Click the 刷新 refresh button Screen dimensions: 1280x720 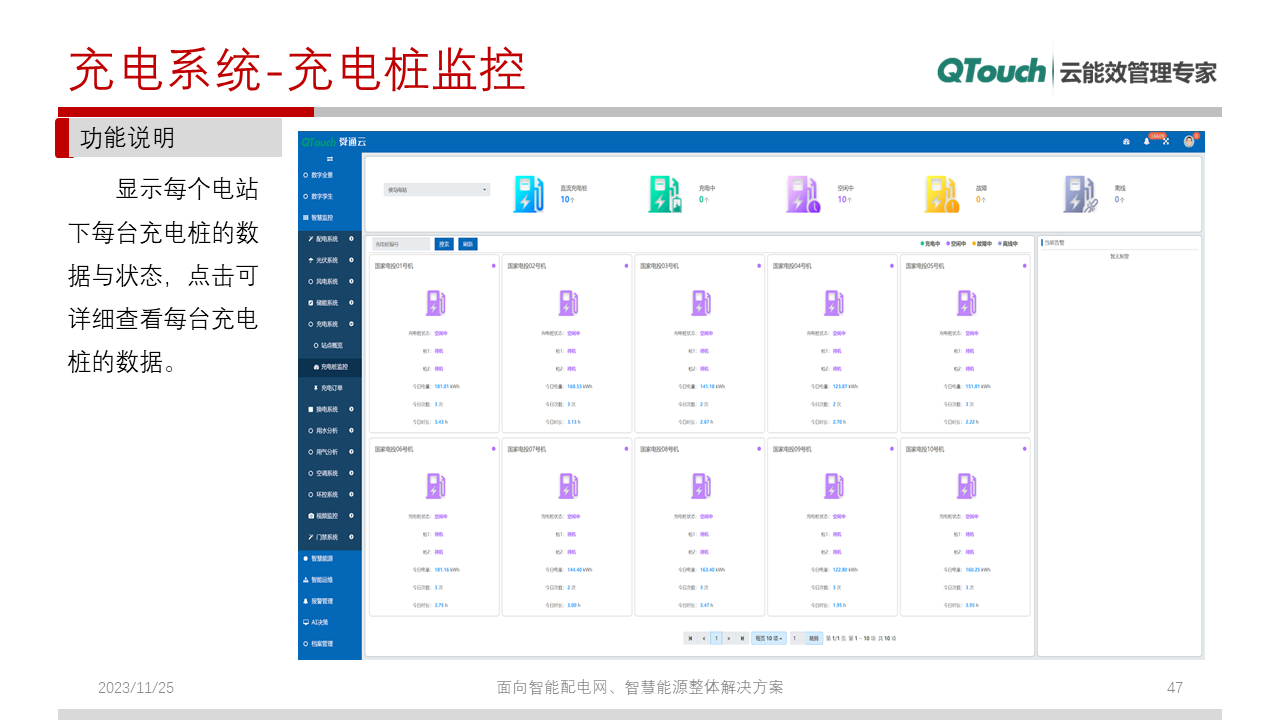click(x=468, y=243)
